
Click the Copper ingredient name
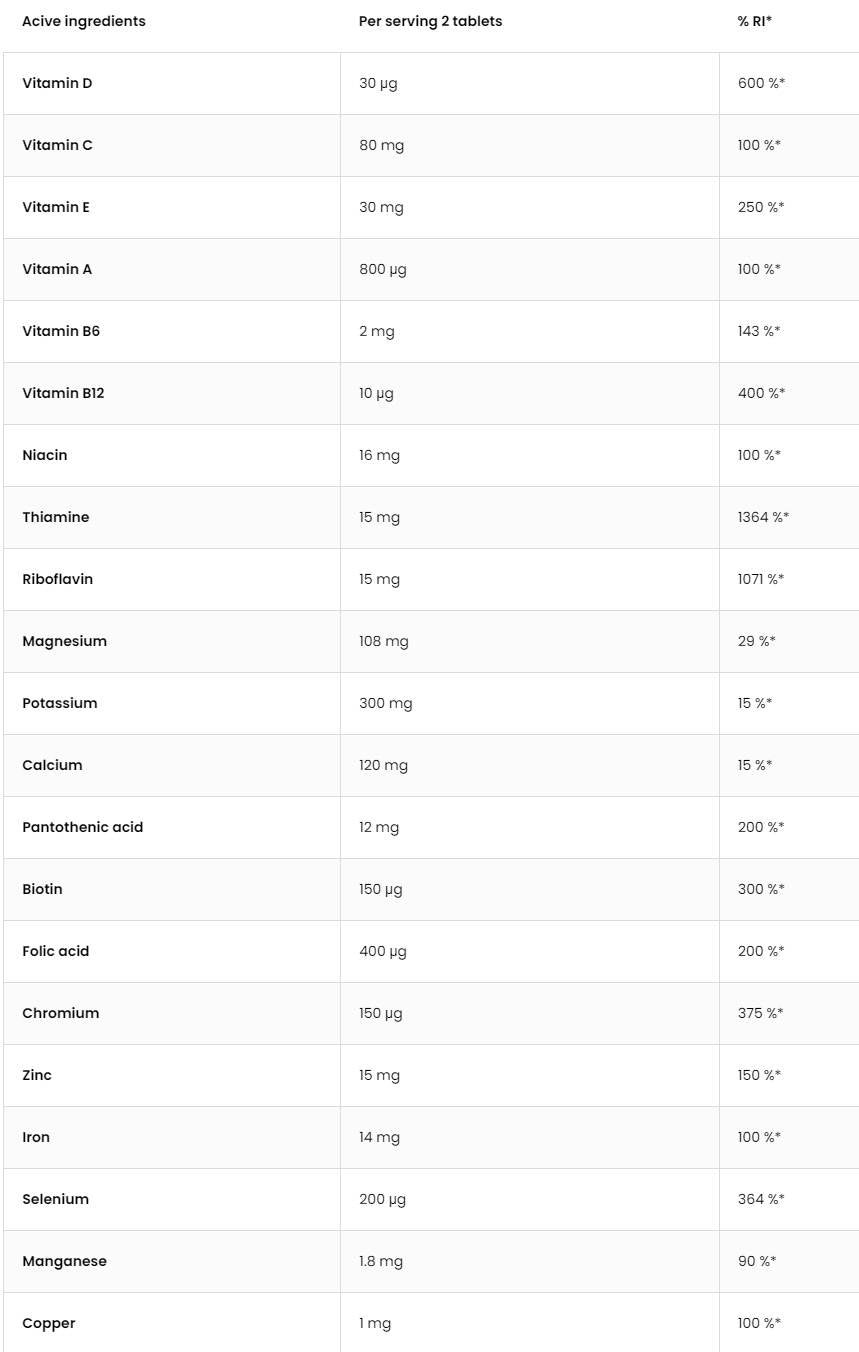pyautogui.click(x=49, y=1323)
